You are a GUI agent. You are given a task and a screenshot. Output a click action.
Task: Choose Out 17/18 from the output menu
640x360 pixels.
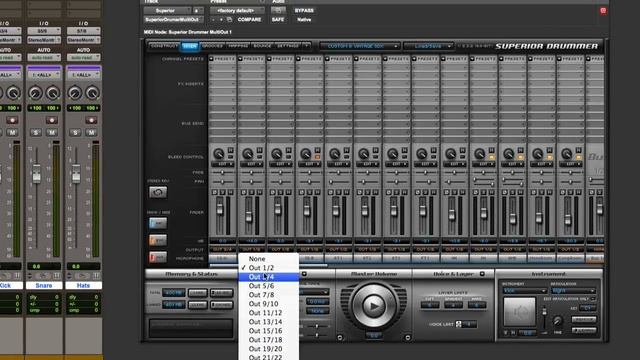[x=269, y=340]
